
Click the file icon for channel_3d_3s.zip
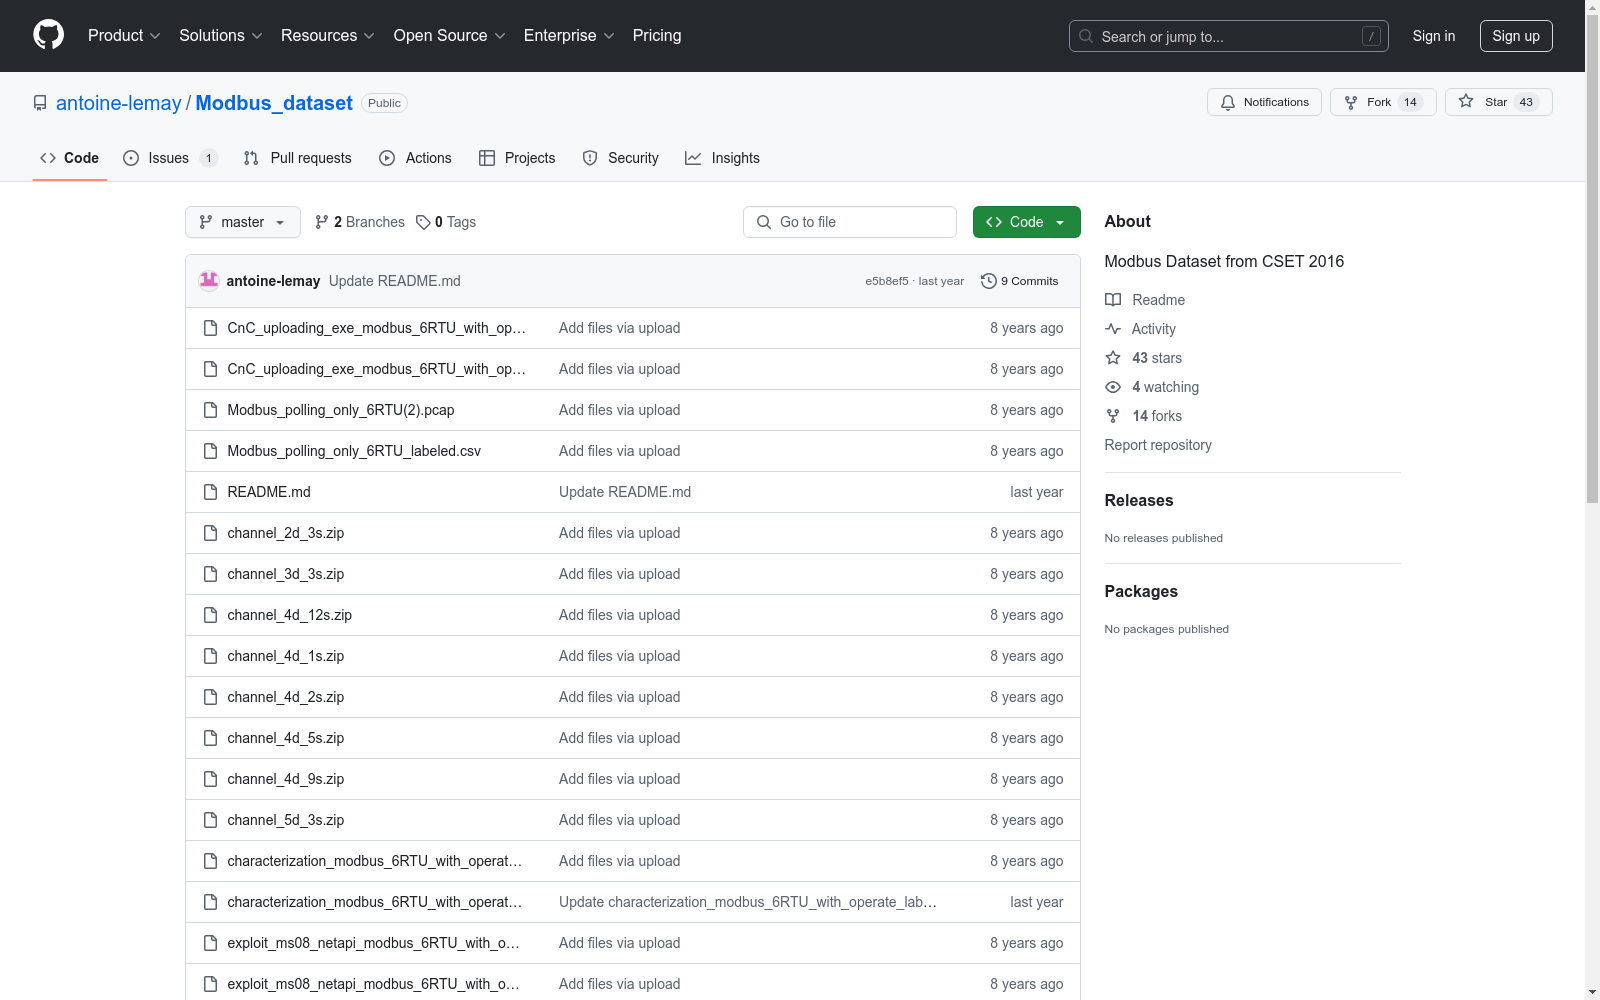pyautogui.click(x=210, y=574)
